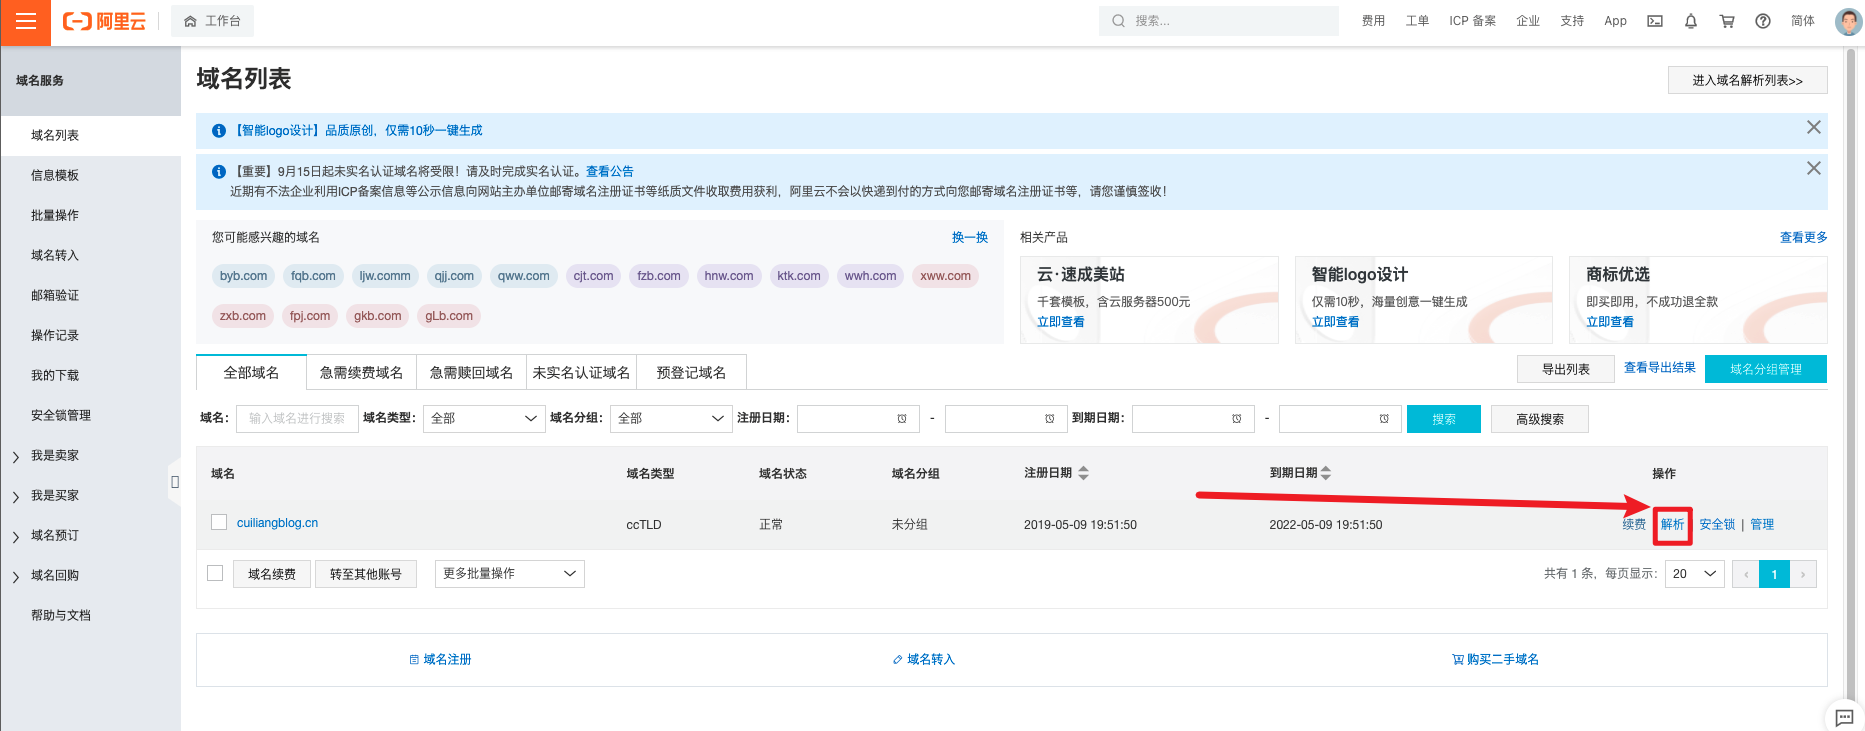1865x731 pixels.
Task: Collapse the left sidebar handle
Action: tap(175, 482)
